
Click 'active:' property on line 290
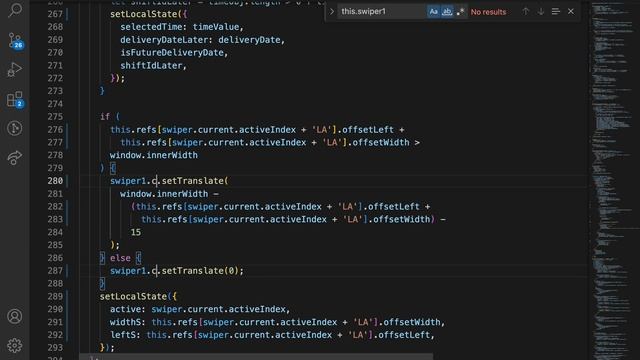click(128, 309)
